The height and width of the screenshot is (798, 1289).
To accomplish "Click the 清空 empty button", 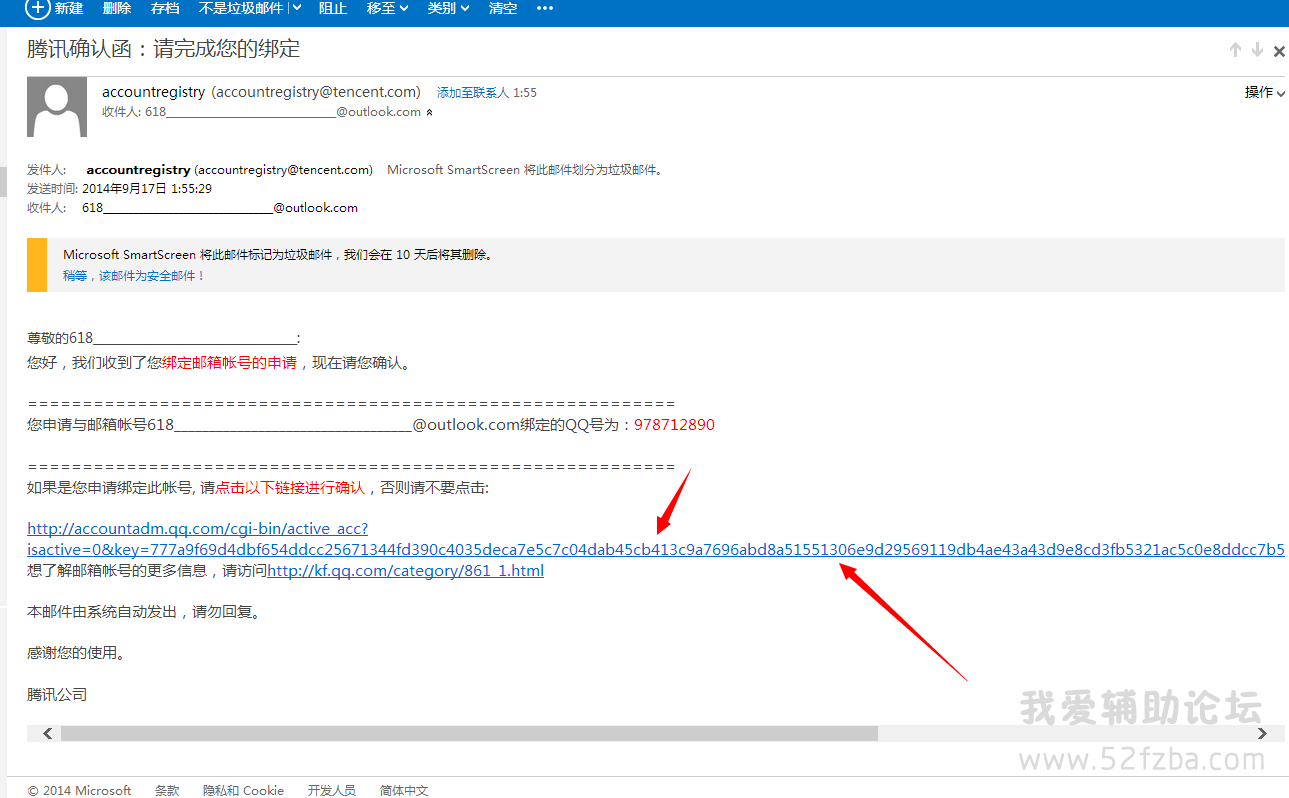I will (x=503, y=8).
